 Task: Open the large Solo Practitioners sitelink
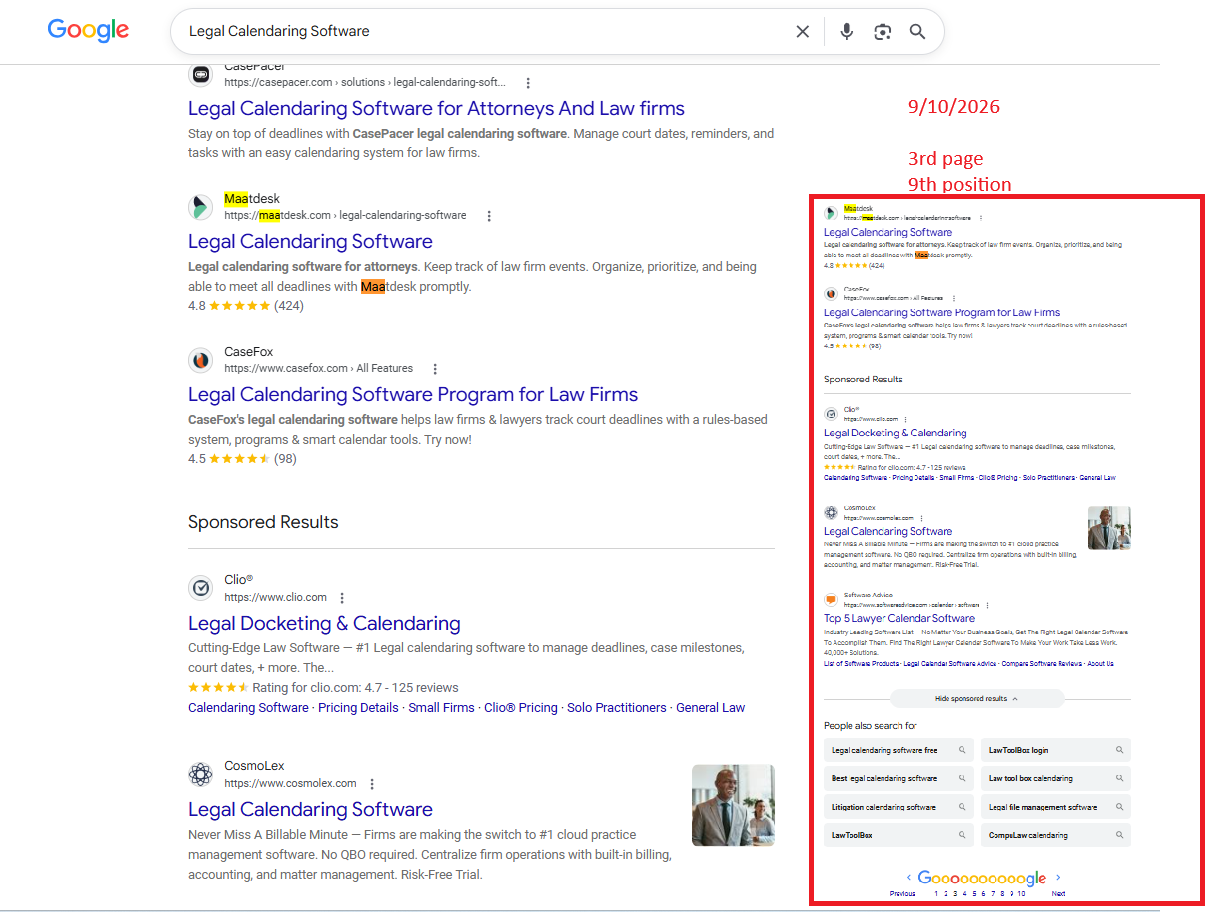click(x=617, y=707)
